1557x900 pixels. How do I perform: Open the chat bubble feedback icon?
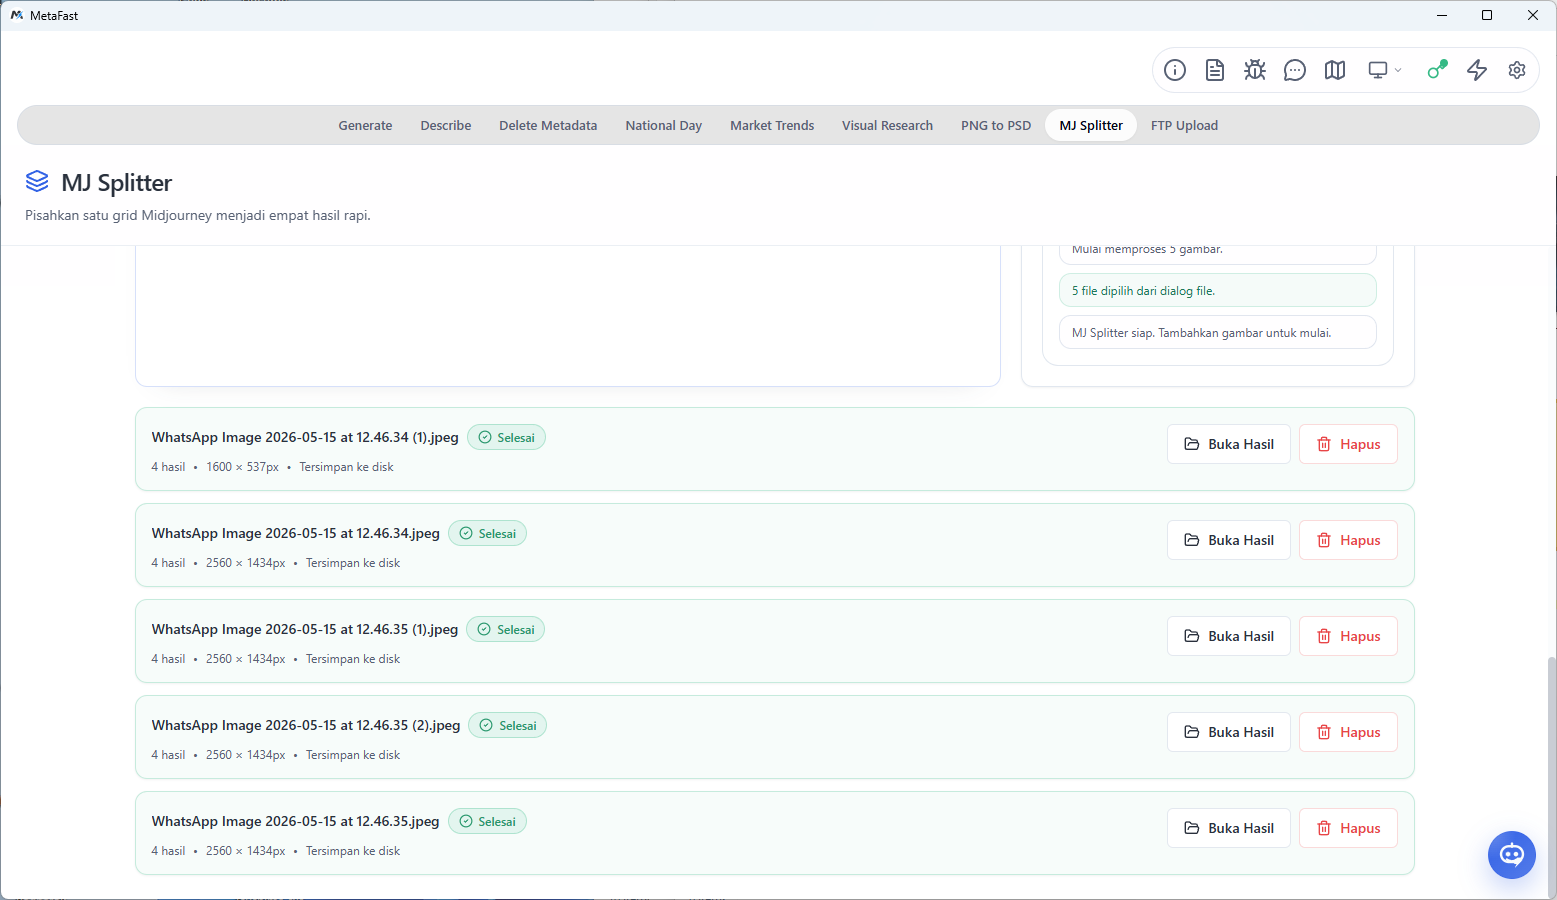pos(1295,70)
